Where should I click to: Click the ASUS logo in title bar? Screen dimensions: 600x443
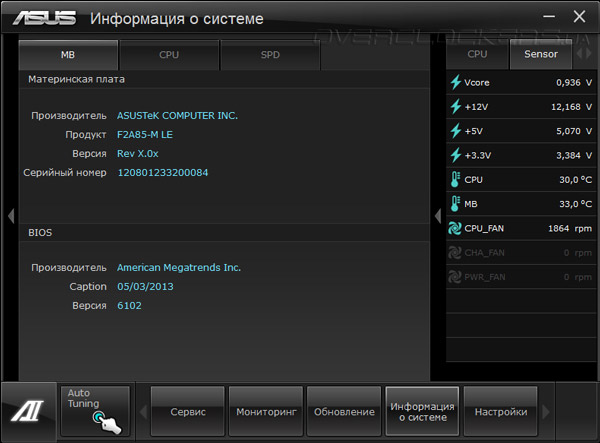point(44,18)
